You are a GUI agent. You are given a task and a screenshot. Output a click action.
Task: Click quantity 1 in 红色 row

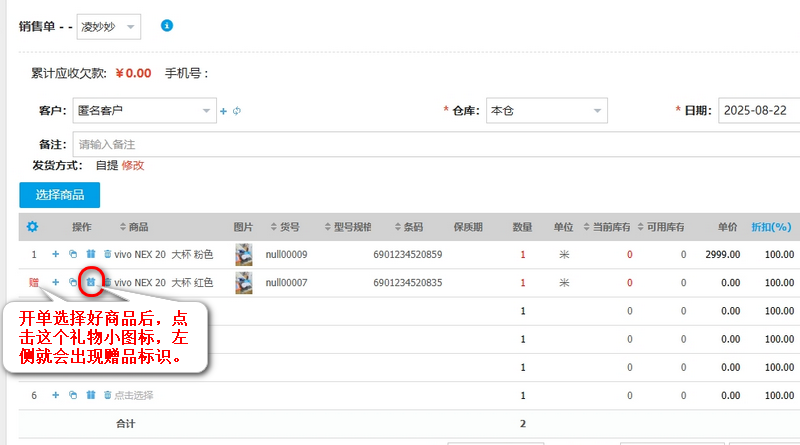[522, 282]
